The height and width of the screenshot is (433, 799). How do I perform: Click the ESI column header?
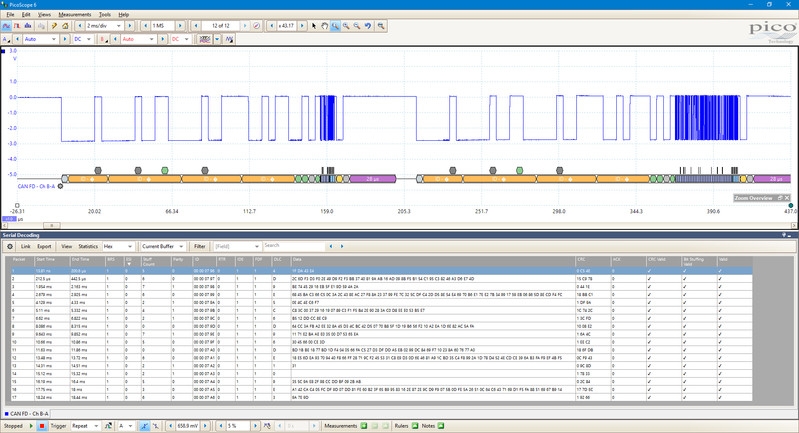(131, 261)
